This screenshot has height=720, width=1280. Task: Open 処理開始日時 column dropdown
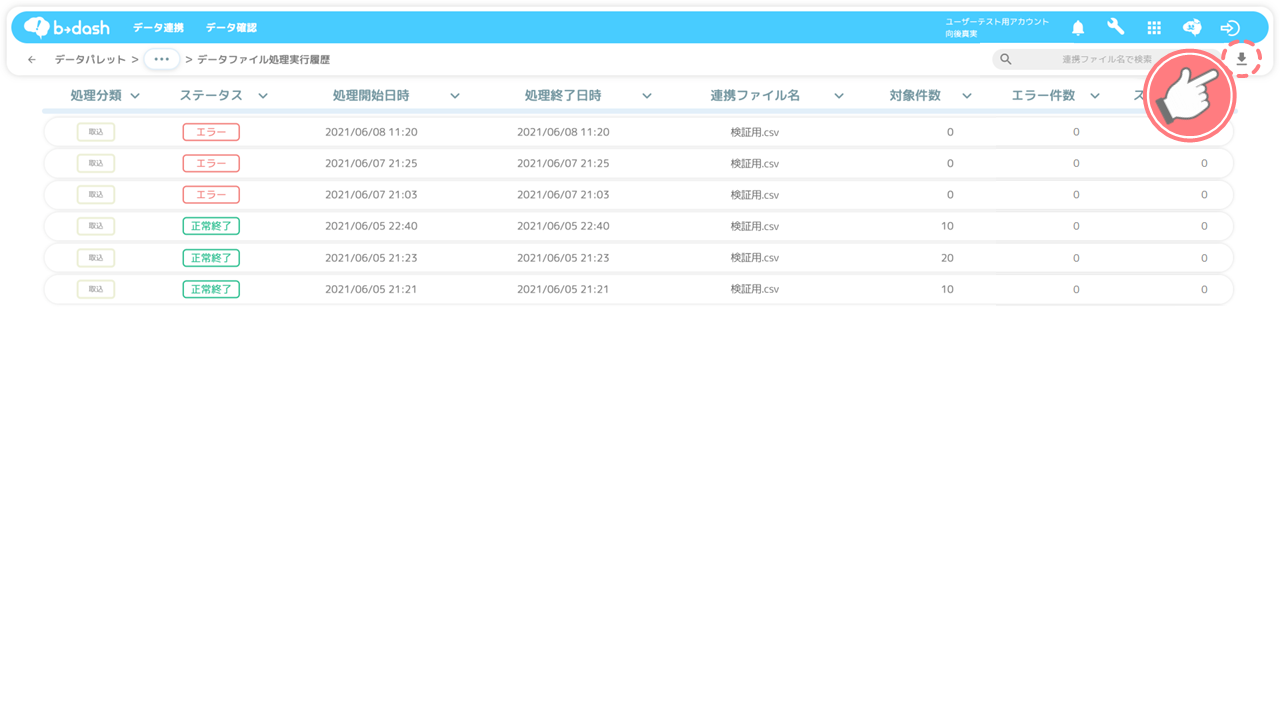455,96
